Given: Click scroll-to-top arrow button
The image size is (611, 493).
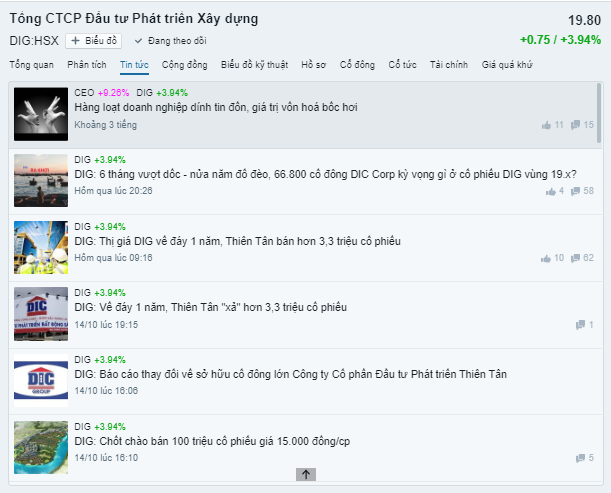Looking at the screenshot, I should pos(306,474).
